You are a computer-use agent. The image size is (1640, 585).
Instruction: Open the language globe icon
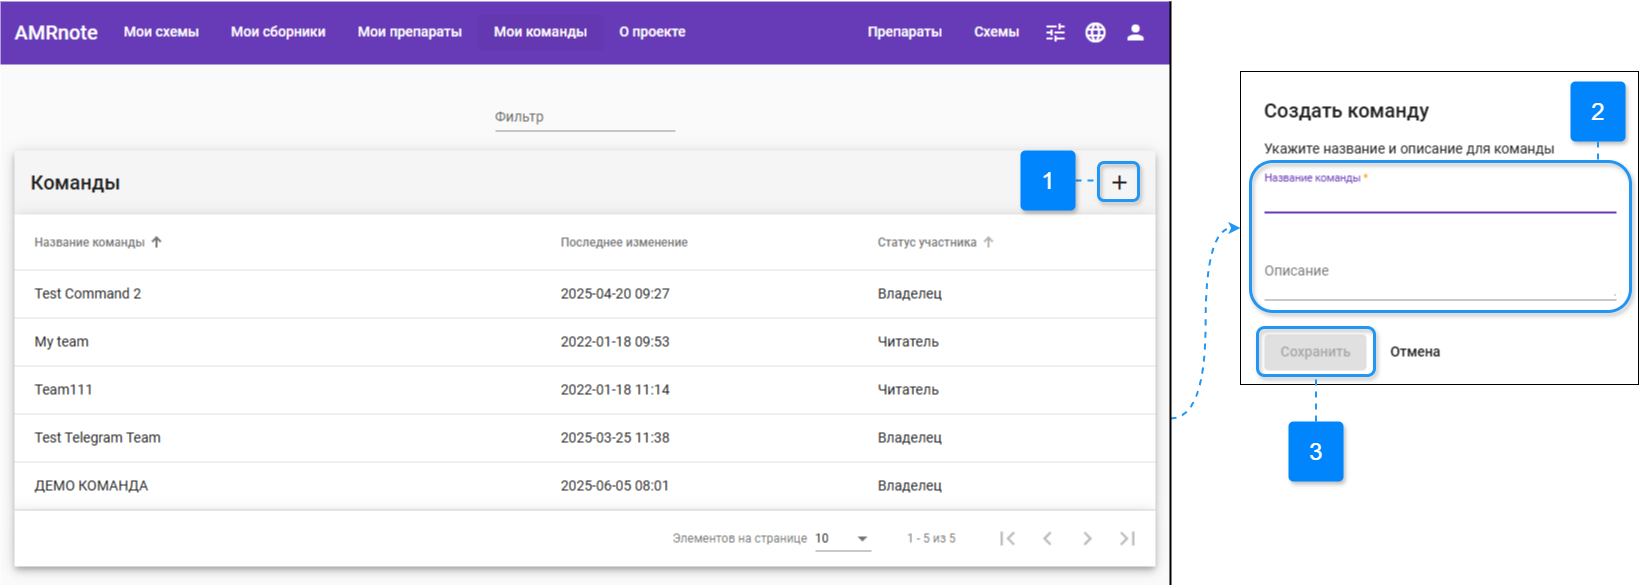coord(1095,32)
